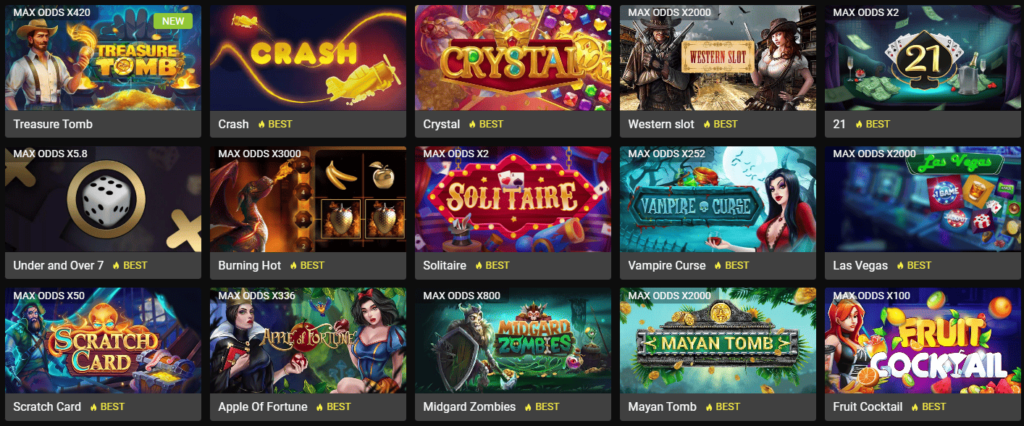Click the flame icon beside Las Vegas
Image resolution: width=1024 pixels, height=426 pixels.
point(901,266)
